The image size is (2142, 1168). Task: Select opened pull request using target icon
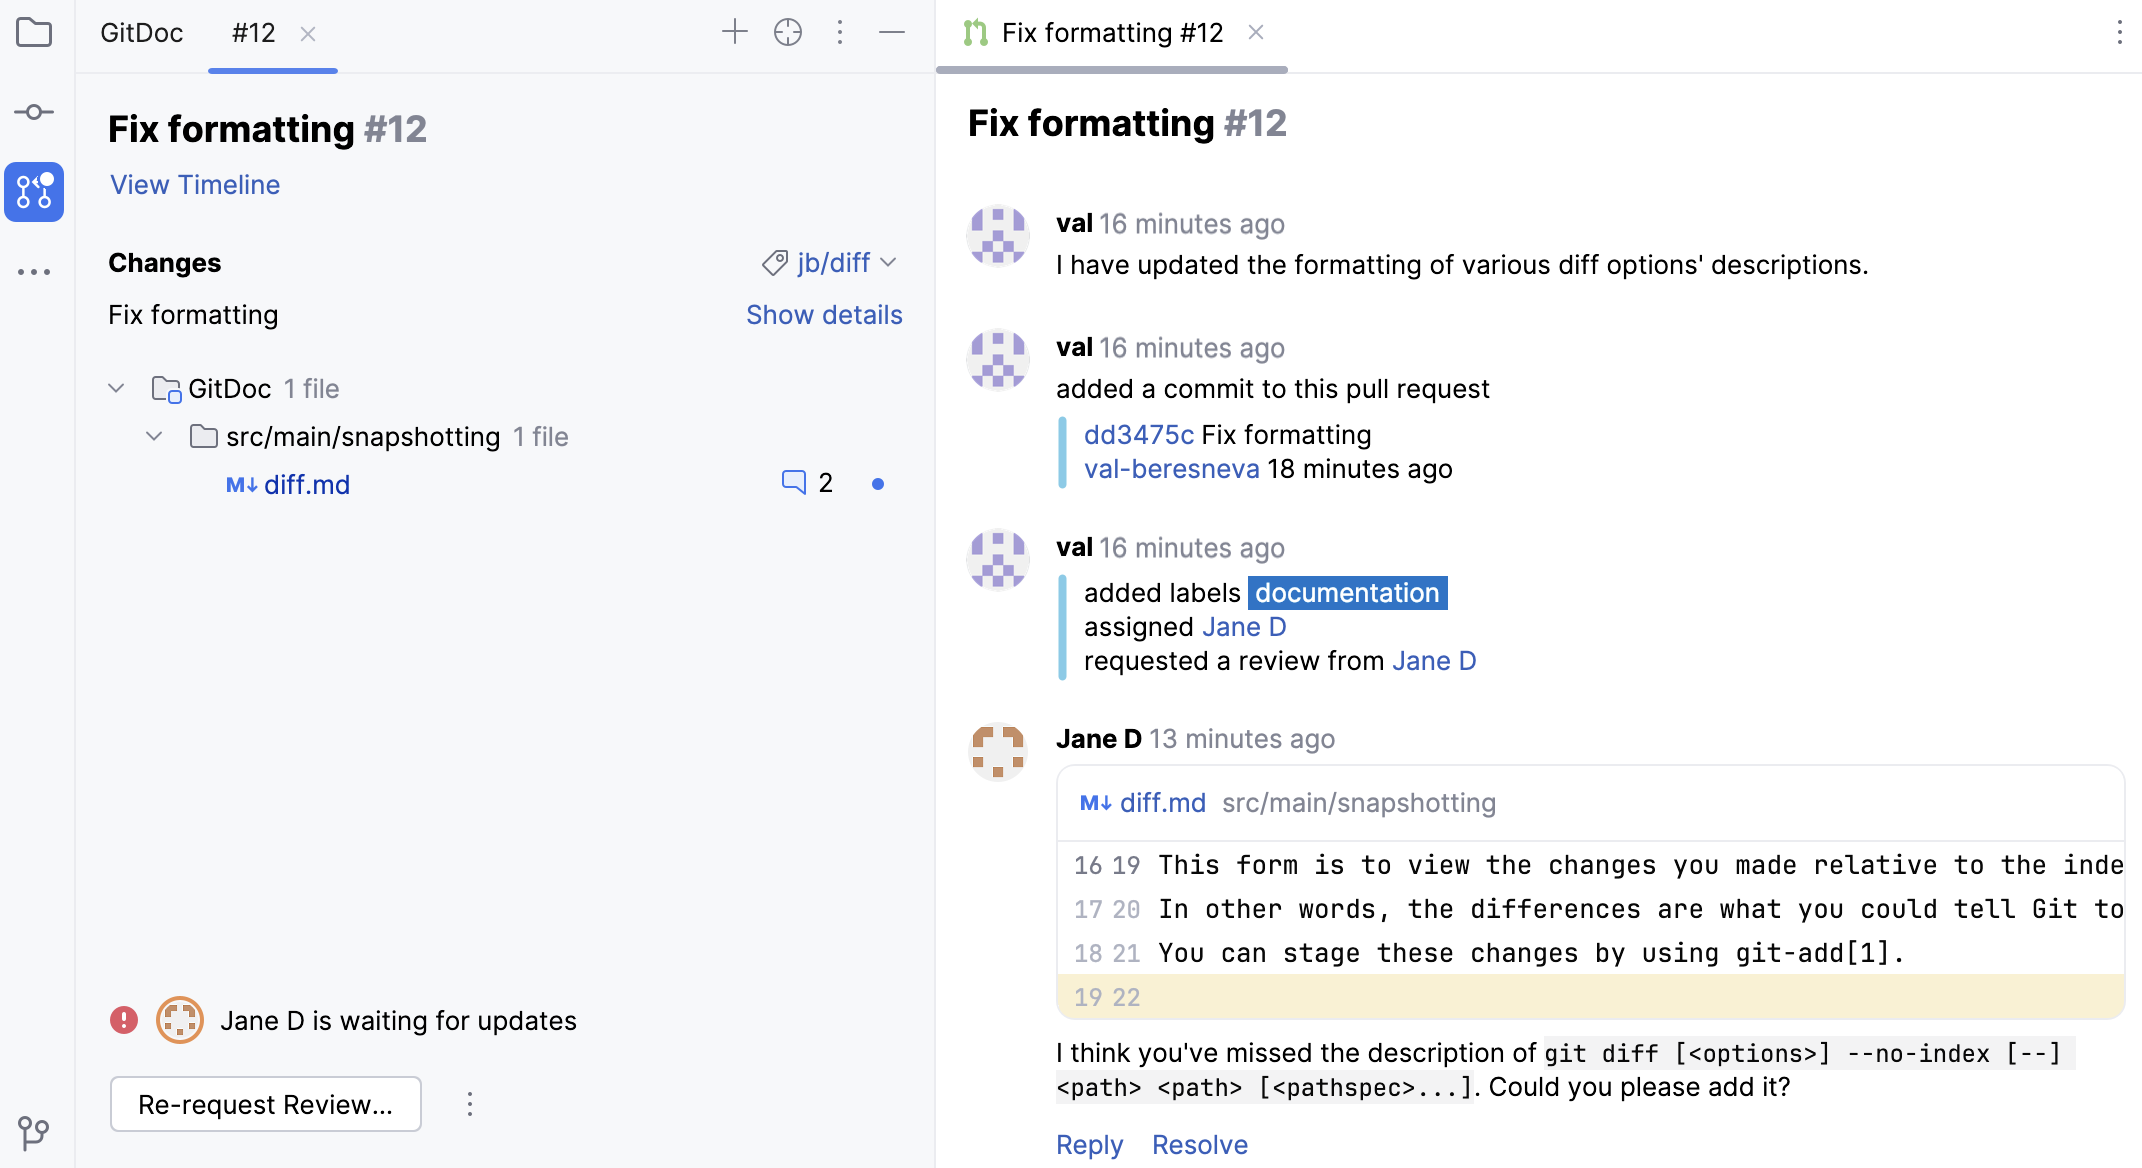(787, 32)
